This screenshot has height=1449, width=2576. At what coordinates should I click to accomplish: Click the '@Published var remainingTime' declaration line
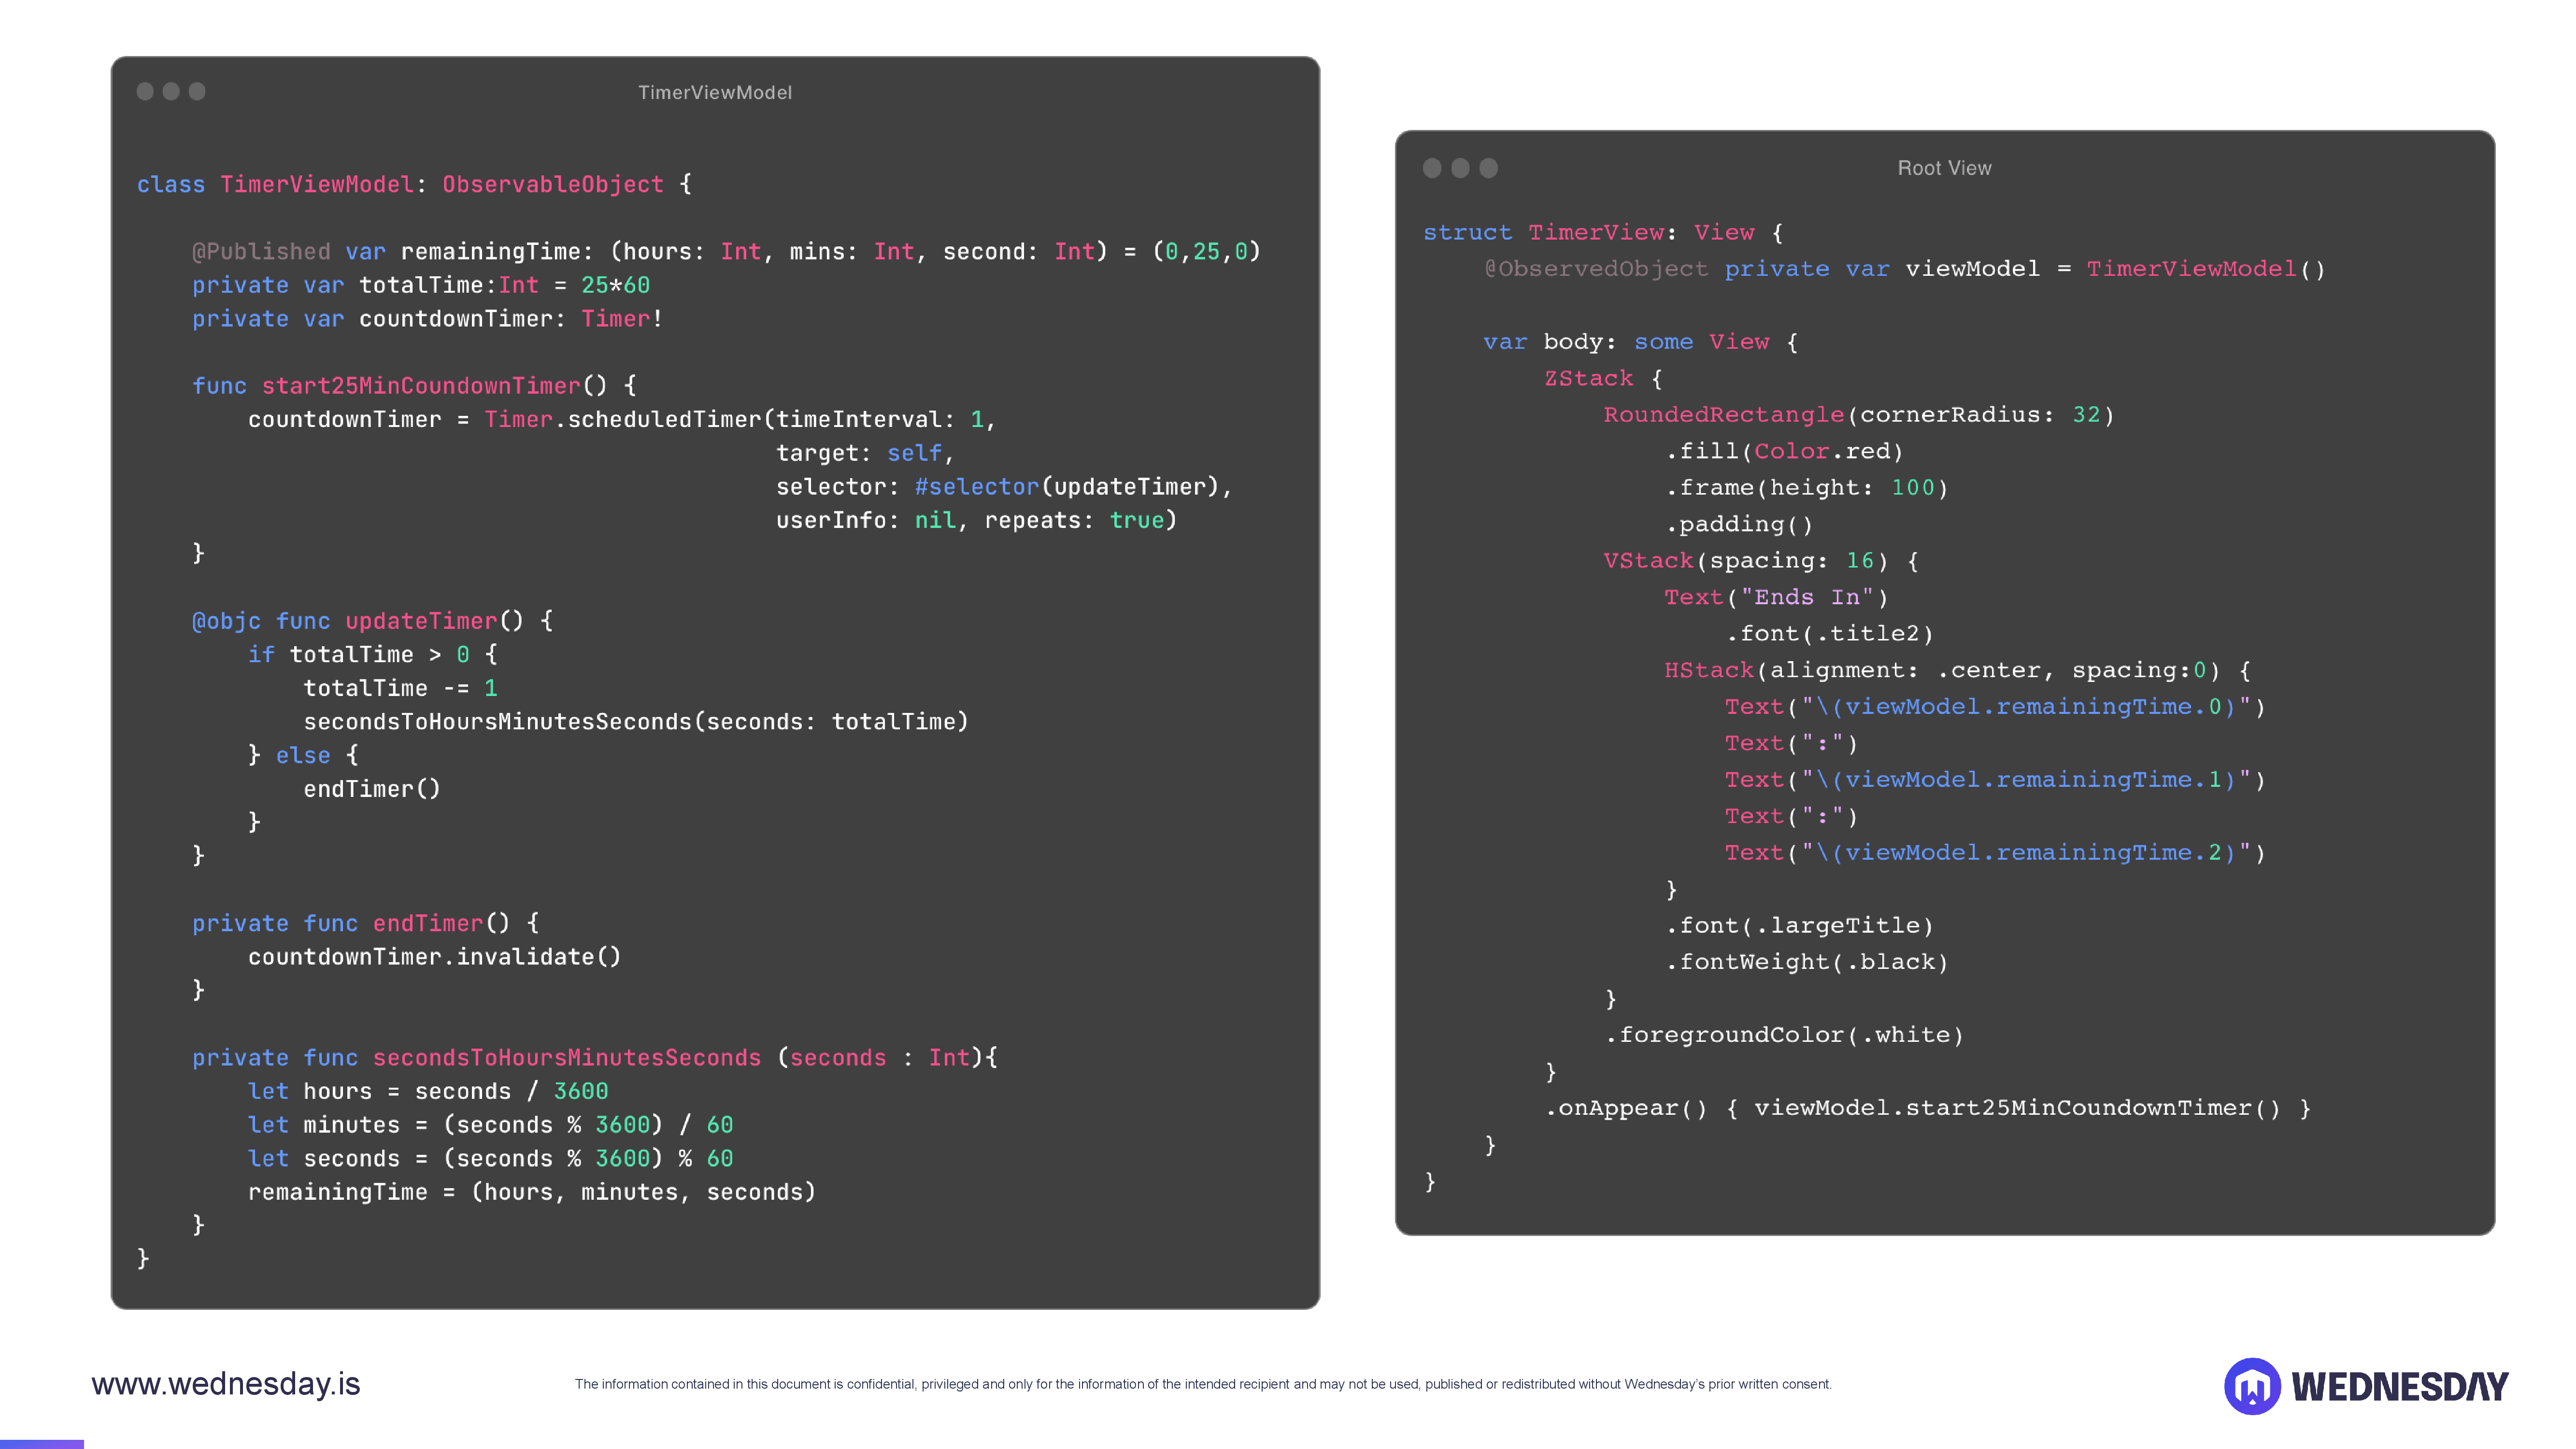727,252
